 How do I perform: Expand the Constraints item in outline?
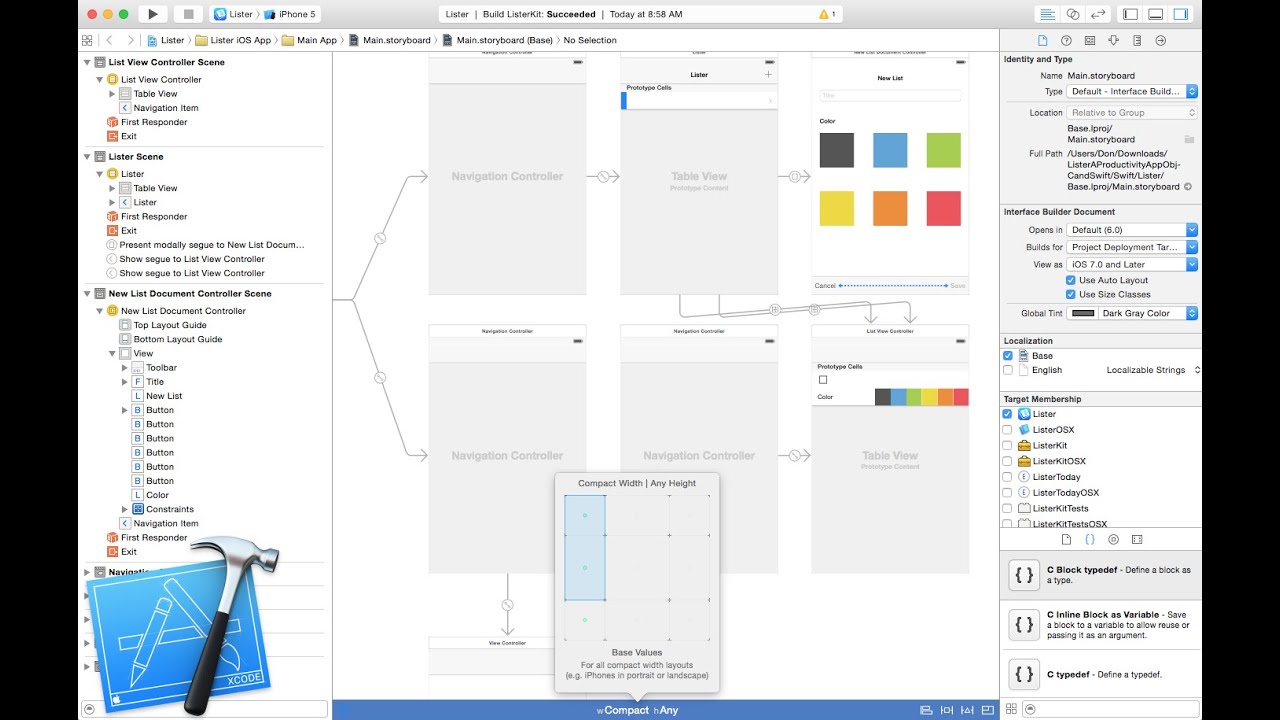point(125,510)
